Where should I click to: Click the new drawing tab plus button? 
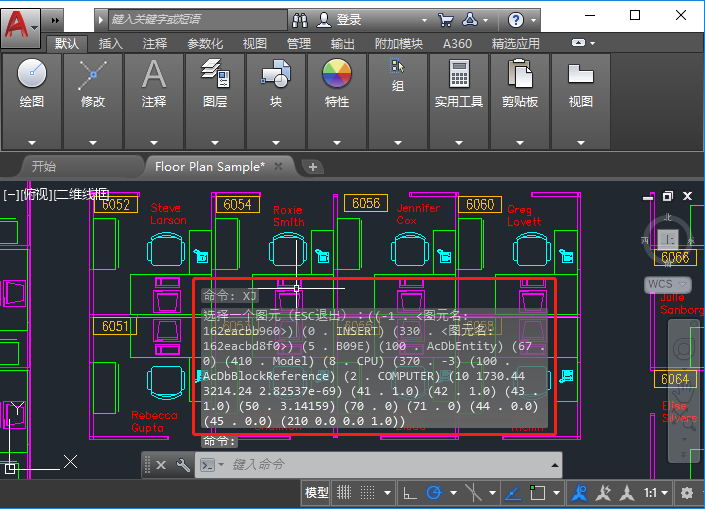click(x=313, y=167)
